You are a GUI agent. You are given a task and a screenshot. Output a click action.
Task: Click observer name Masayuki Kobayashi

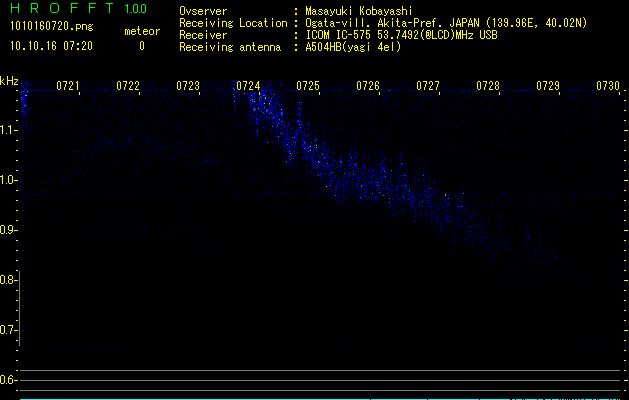pyautogui.click(x=359, y=11)
